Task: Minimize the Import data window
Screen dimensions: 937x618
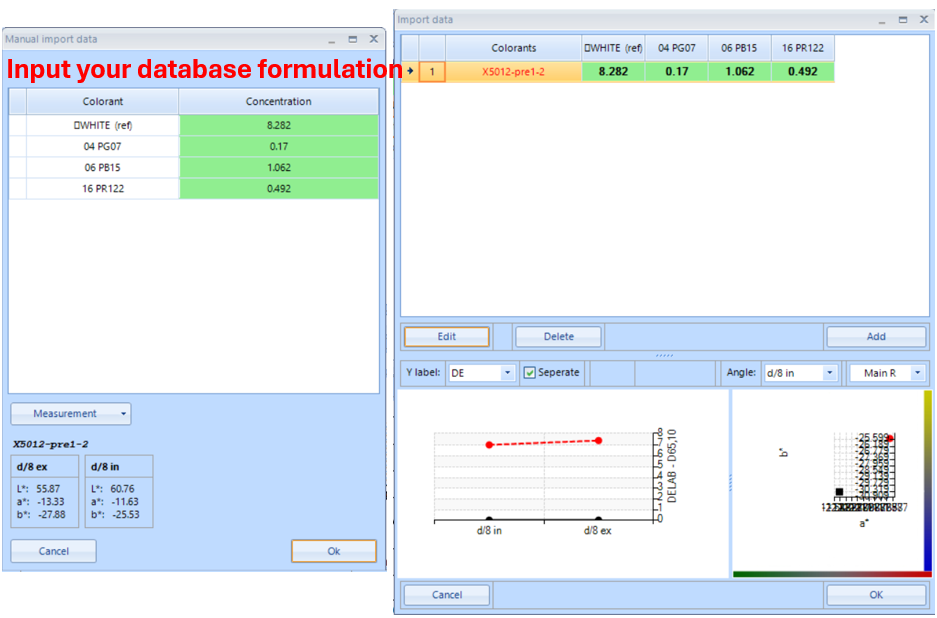Action: tap(881, 20)
